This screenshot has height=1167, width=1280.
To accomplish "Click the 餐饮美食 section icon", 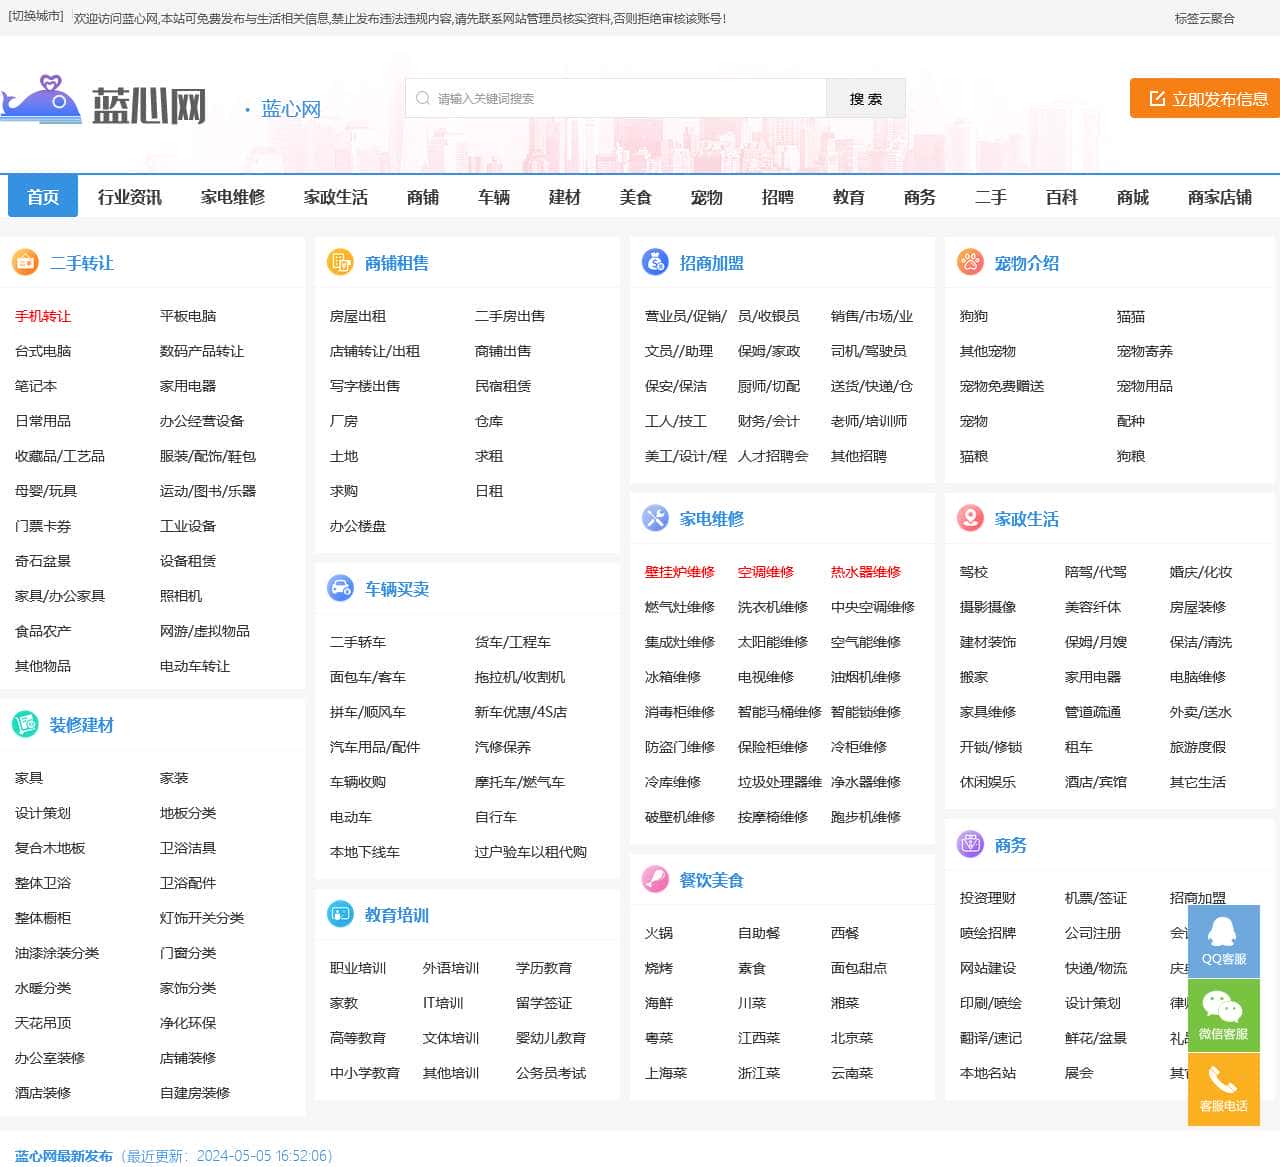I will 655,879.
